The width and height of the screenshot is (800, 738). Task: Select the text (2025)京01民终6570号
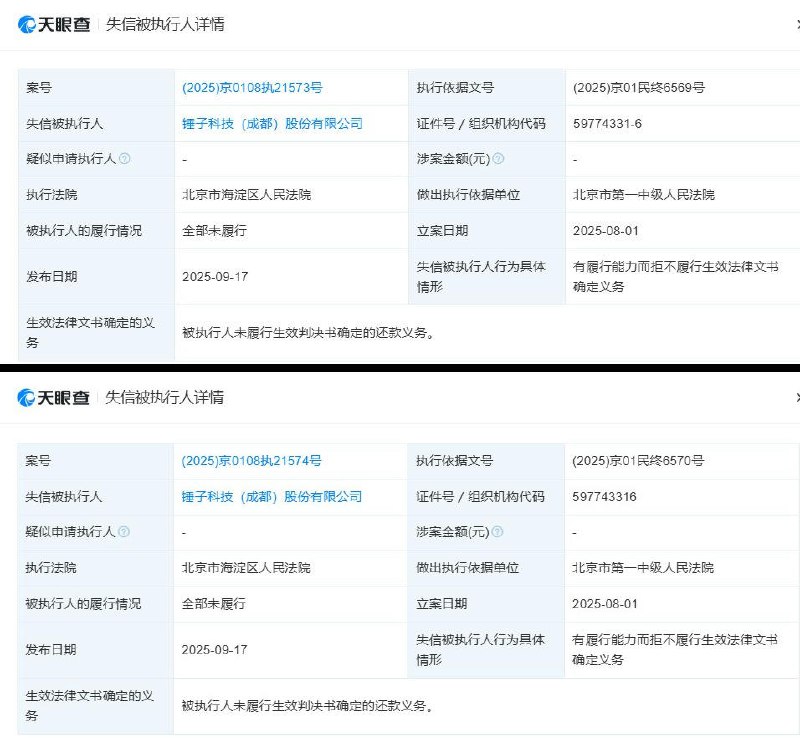638,461
